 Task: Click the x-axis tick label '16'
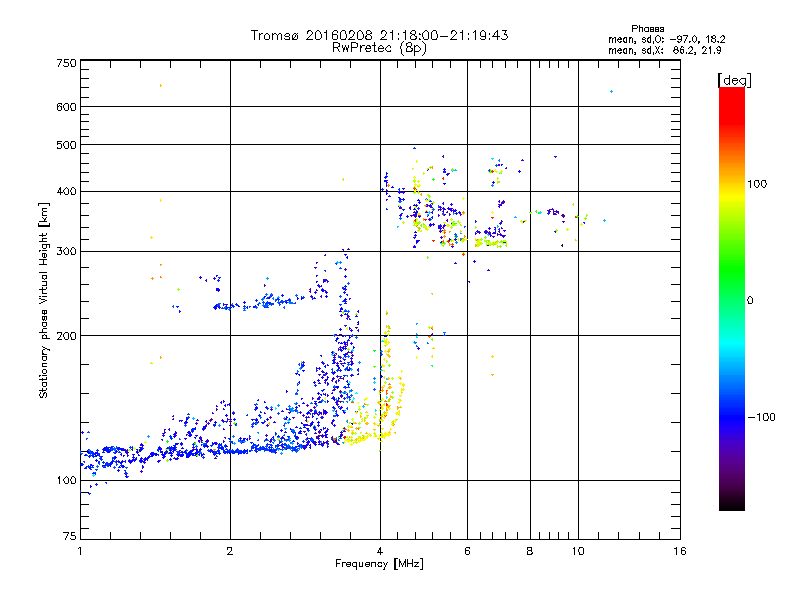click(680, 551)
